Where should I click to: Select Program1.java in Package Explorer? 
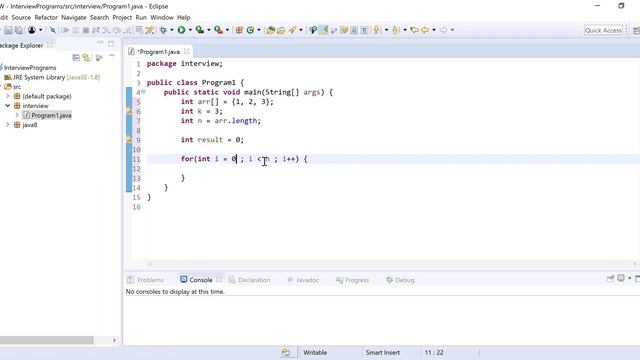(x=47, y=116)
